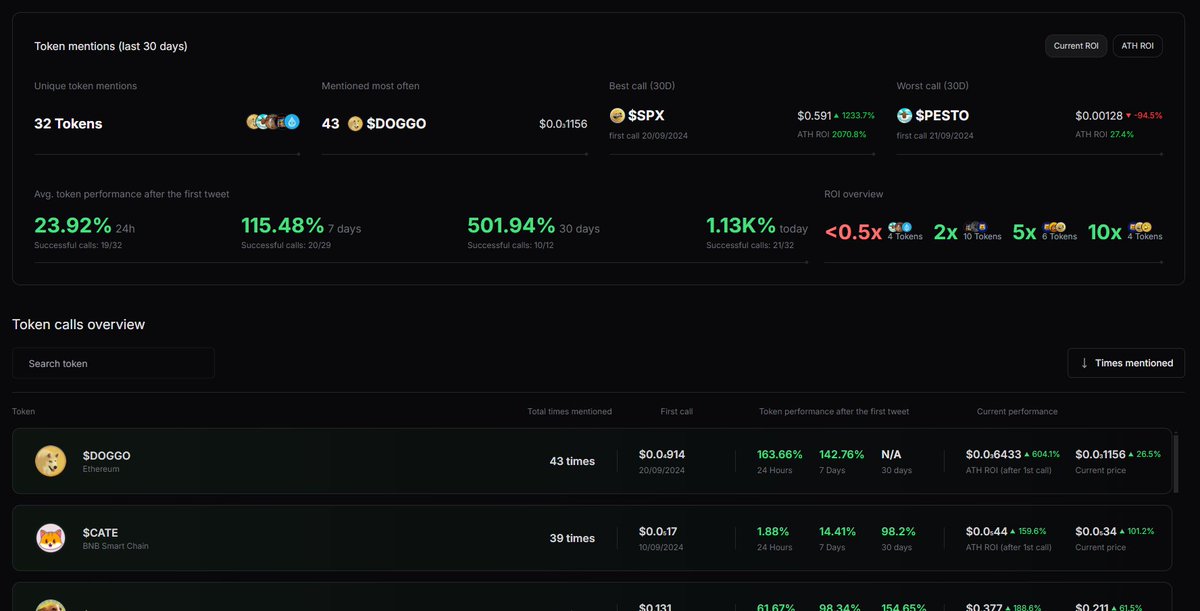Click the first call date 20/09/2024 in the $DOGGO row
Viewport: 1200px width, 611px height.
coord(662,469)
